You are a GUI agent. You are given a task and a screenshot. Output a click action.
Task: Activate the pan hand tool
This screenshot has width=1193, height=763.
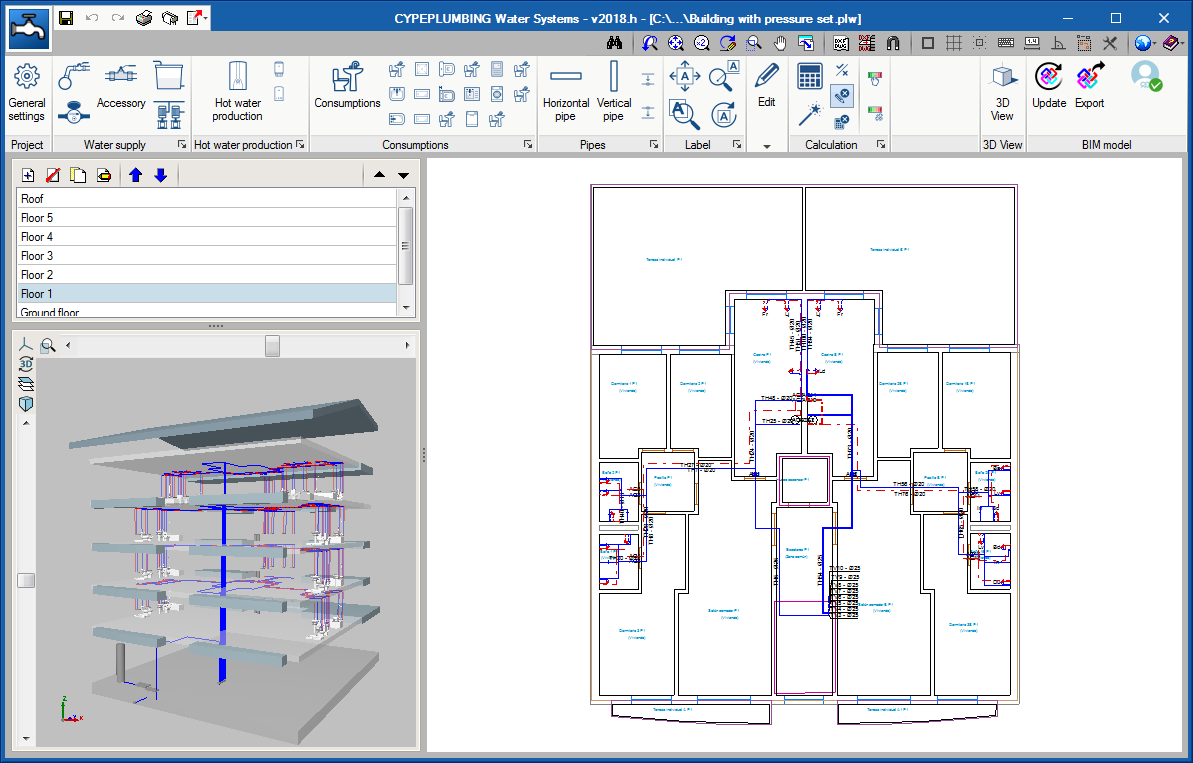click(780, 43)
